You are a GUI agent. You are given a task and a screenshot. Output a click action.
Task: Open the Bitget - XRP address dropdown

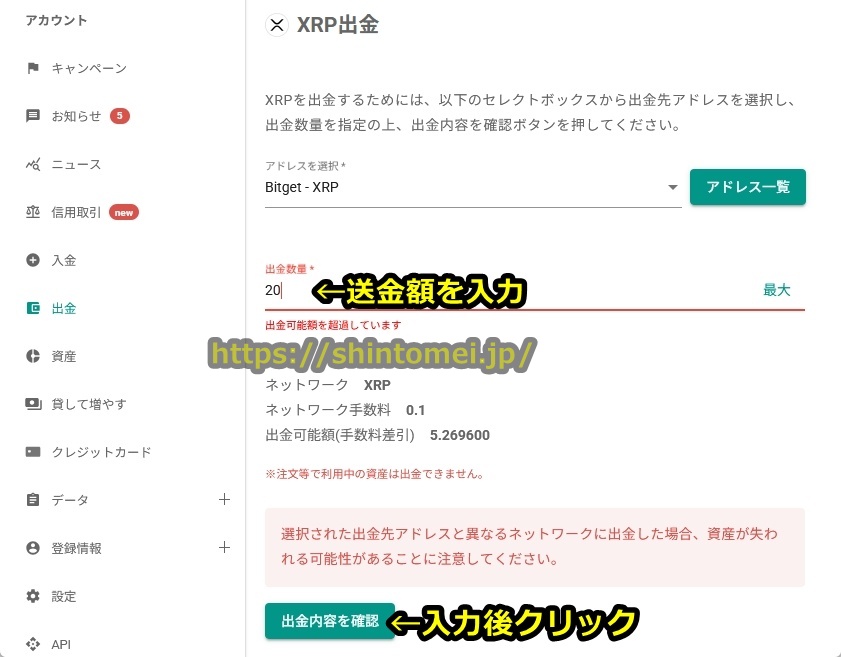tap(473, 188)
